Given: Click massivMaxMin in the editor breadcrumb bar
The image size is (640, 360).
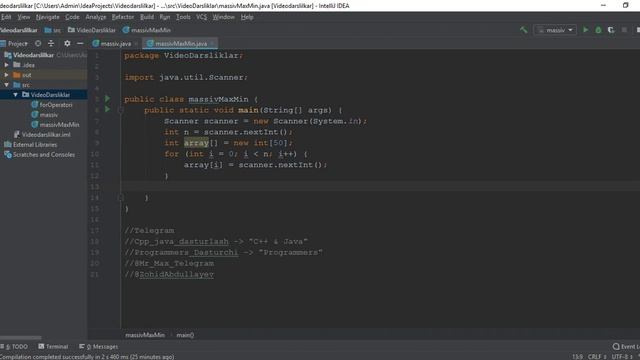Looking at the screenshot, I should [145, 335].
